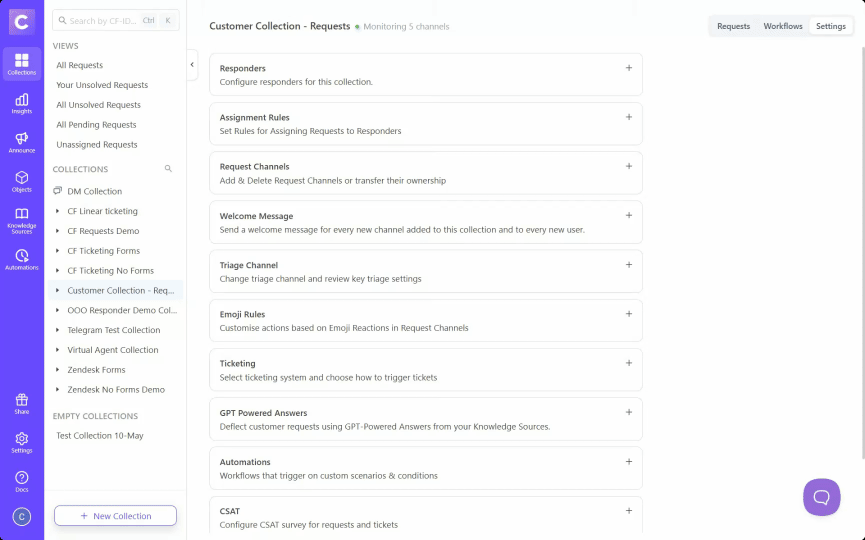
Task: Open the chat support bubble
Action: click(x=821, y=496)
